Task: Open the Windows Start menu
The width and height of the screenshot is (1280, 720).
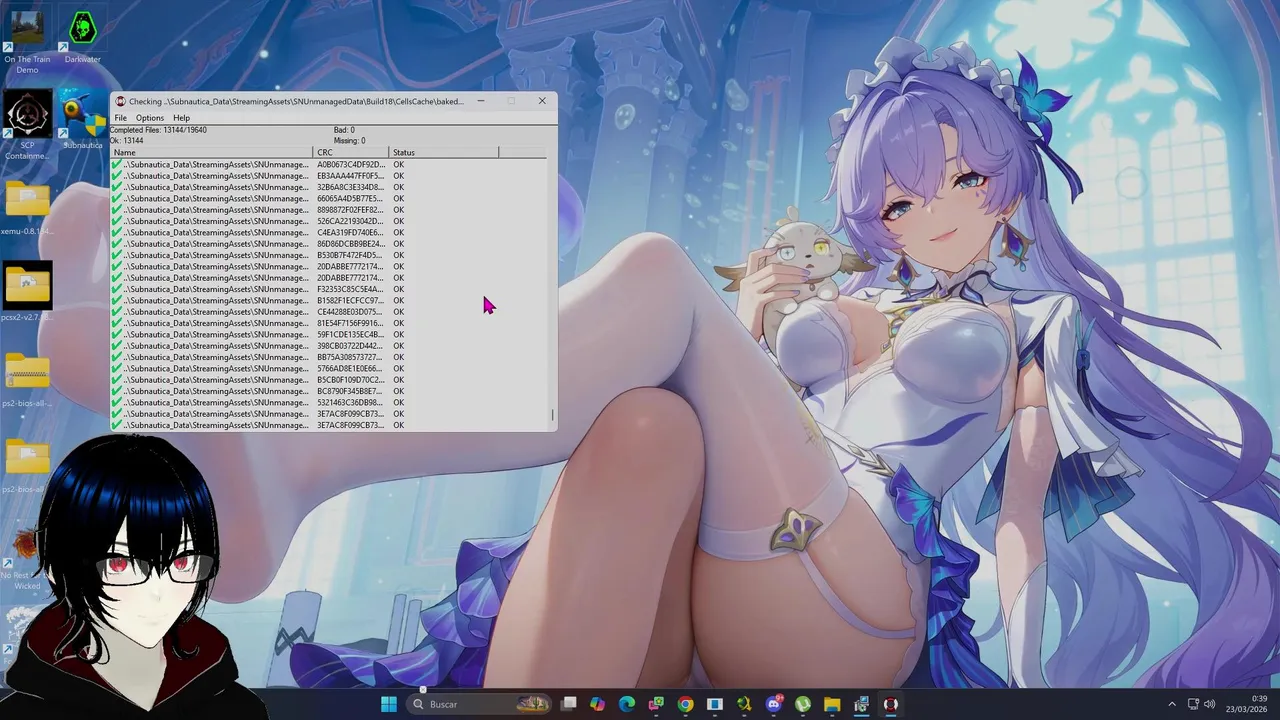Action: 388,704
